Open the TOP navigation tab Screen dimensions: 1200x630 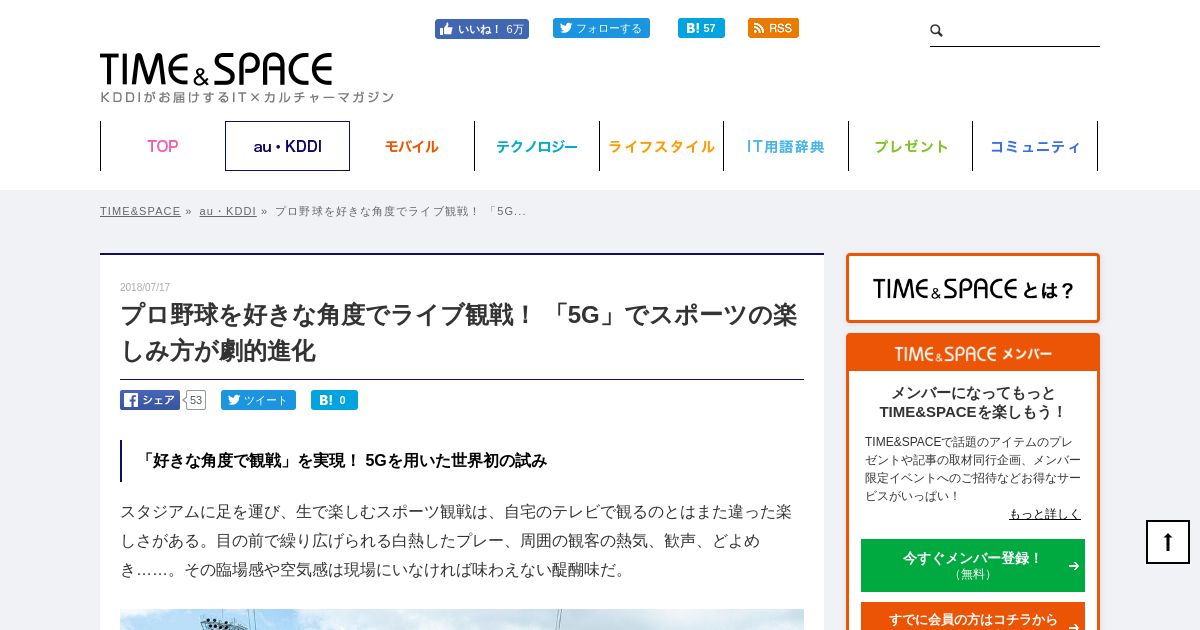coord(163,146)
